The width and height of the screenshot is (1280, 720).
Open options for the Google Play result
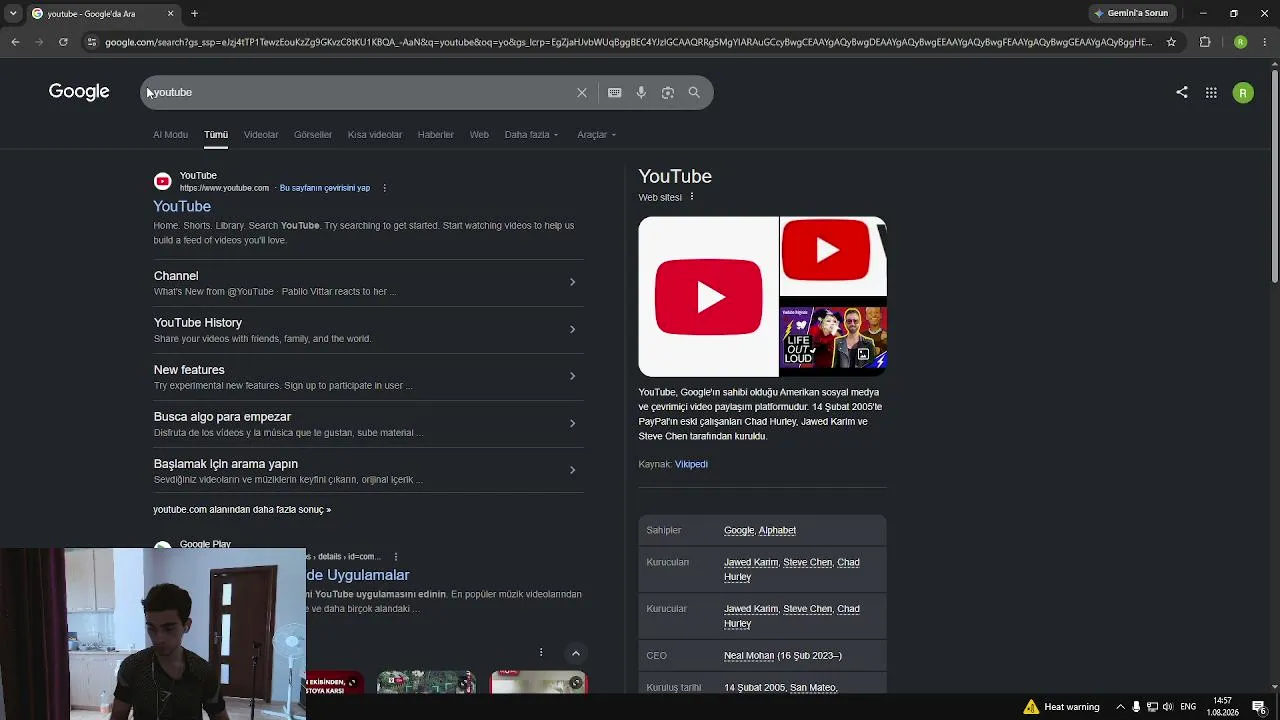pyautogui.click(x=396, y=556)
